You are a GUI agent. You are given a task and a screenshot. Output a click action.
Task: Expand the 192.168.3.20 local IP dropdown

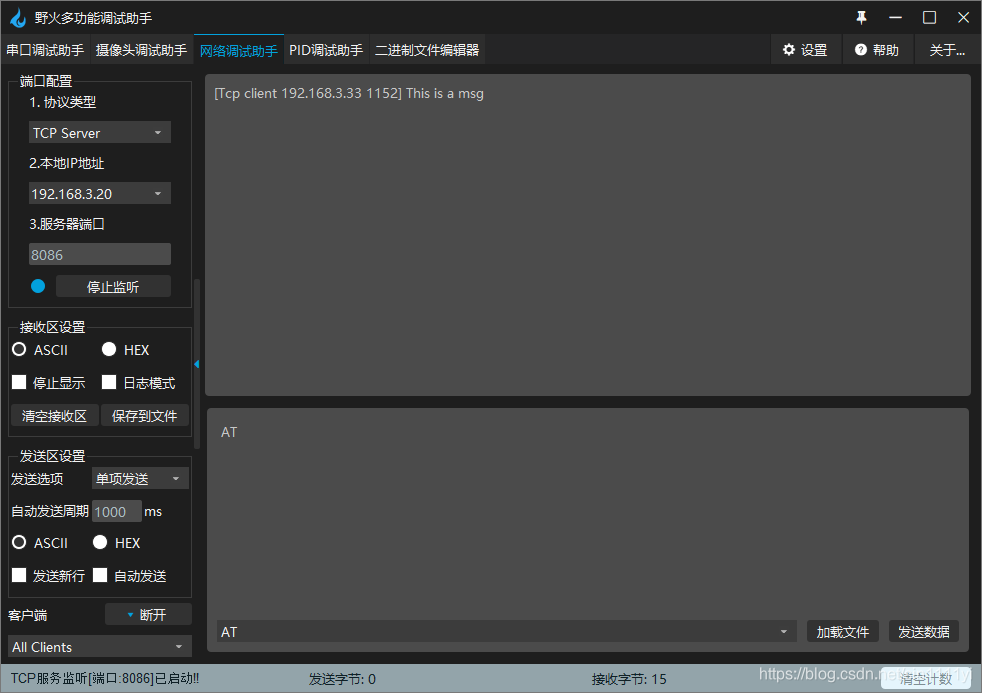click(100, 193)
